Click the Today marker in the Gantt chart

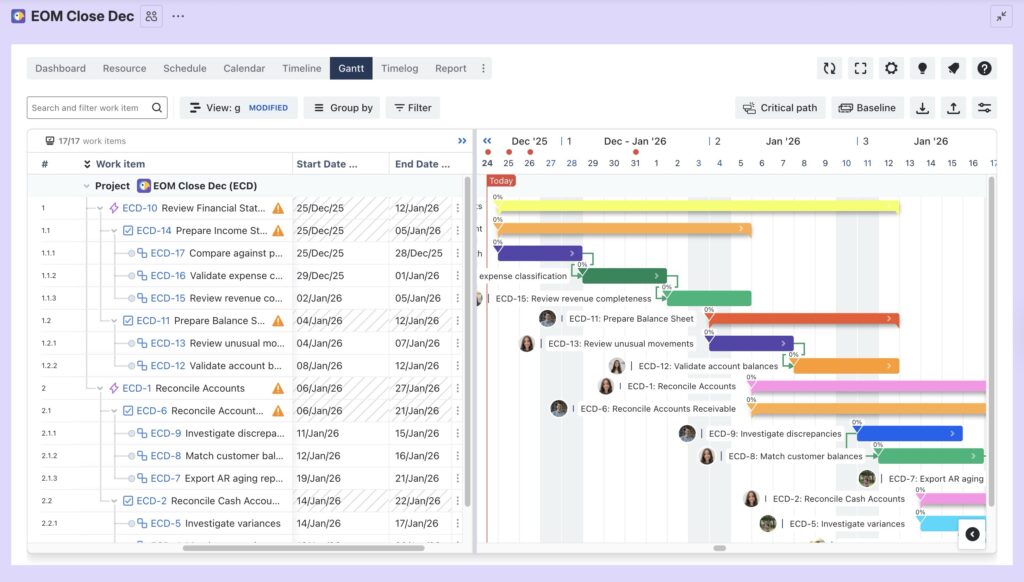pos(500,181)
